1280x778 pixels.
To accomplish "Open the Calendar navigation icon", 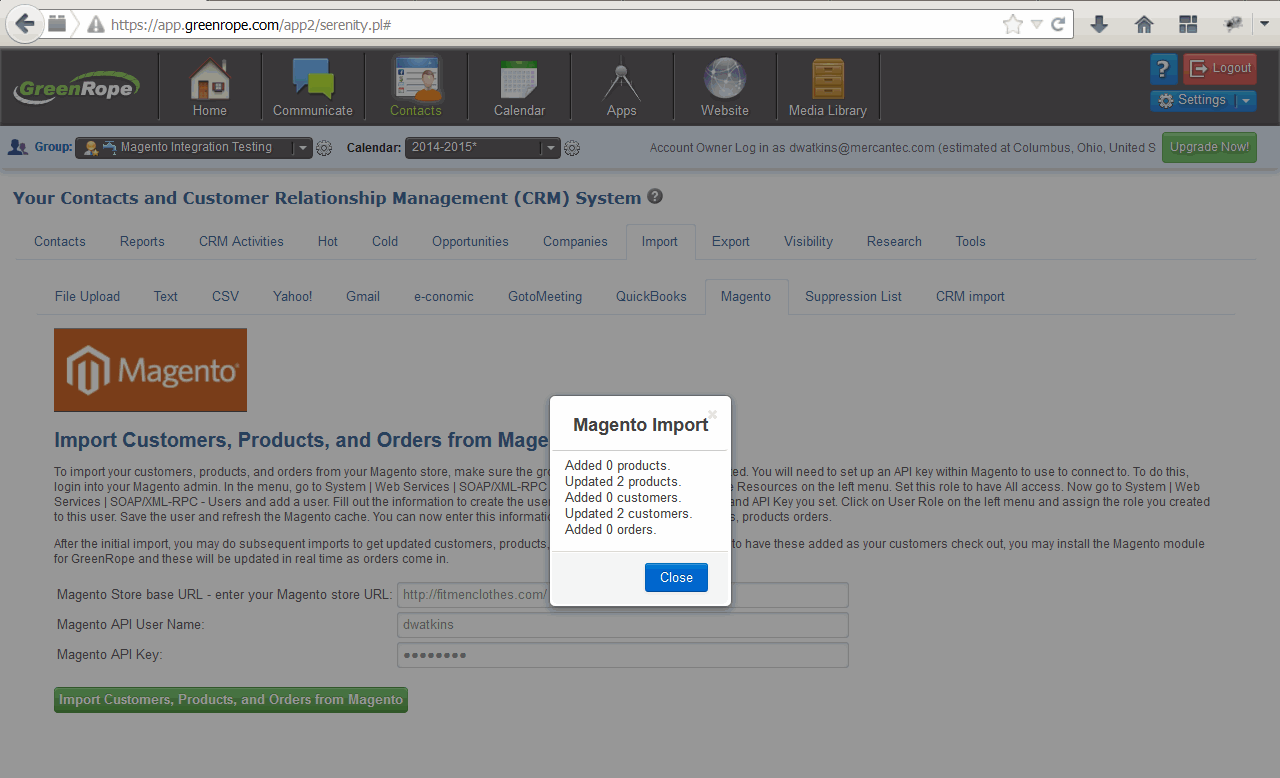I will 519,87.
